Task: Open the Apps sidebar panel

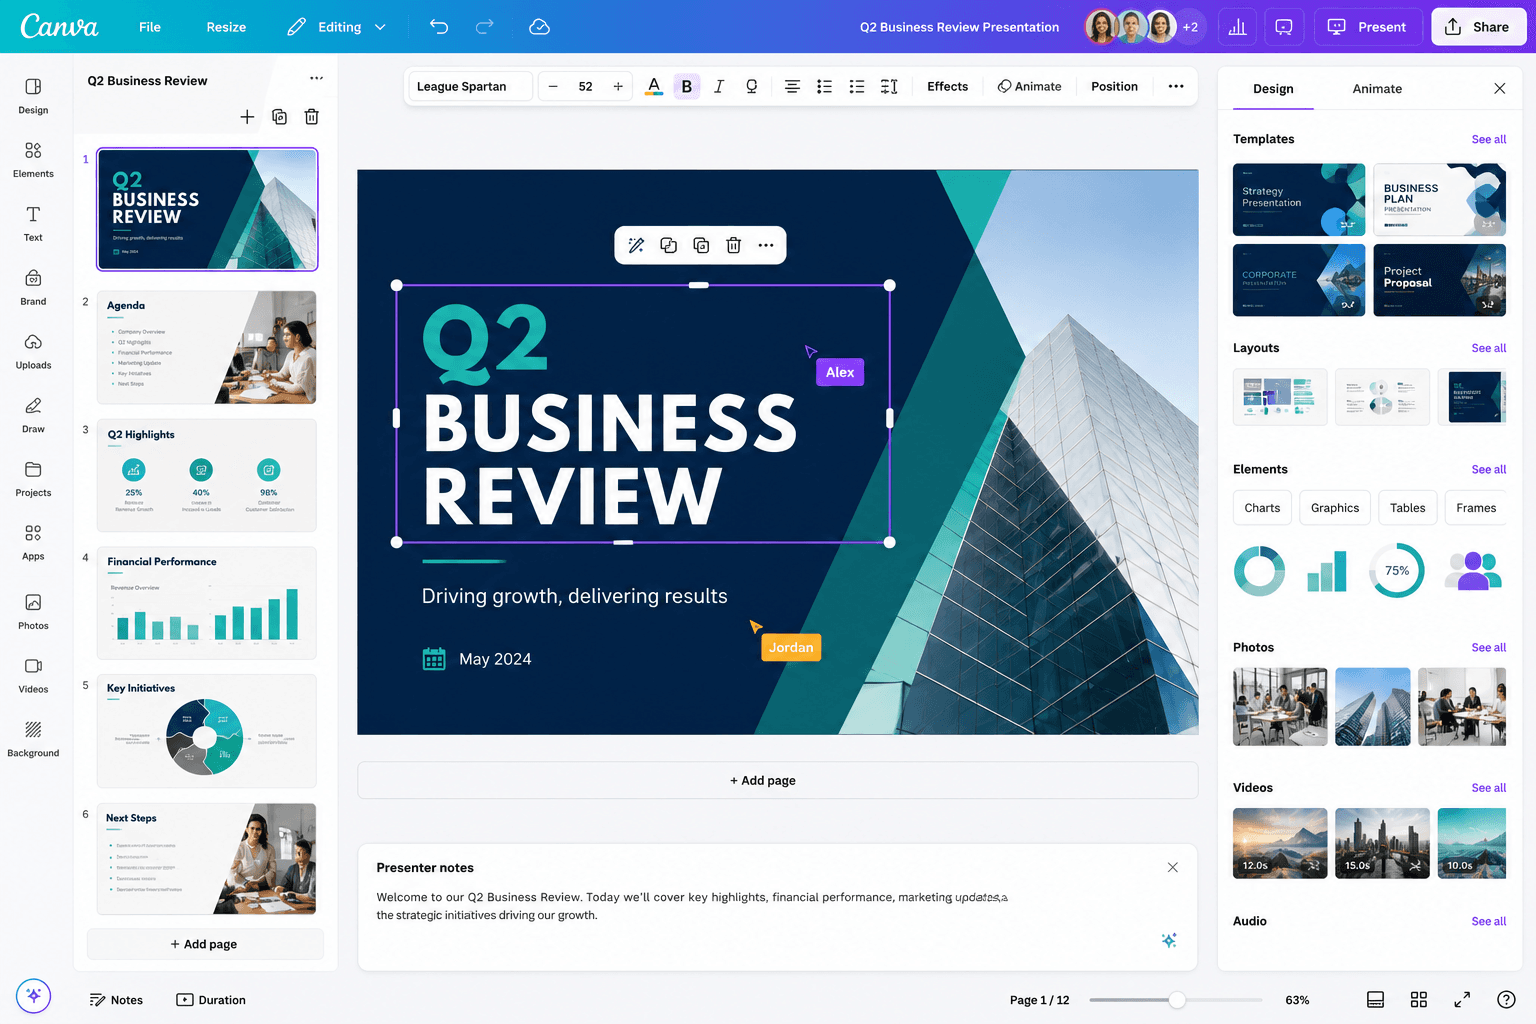Action: pos(33,543)
